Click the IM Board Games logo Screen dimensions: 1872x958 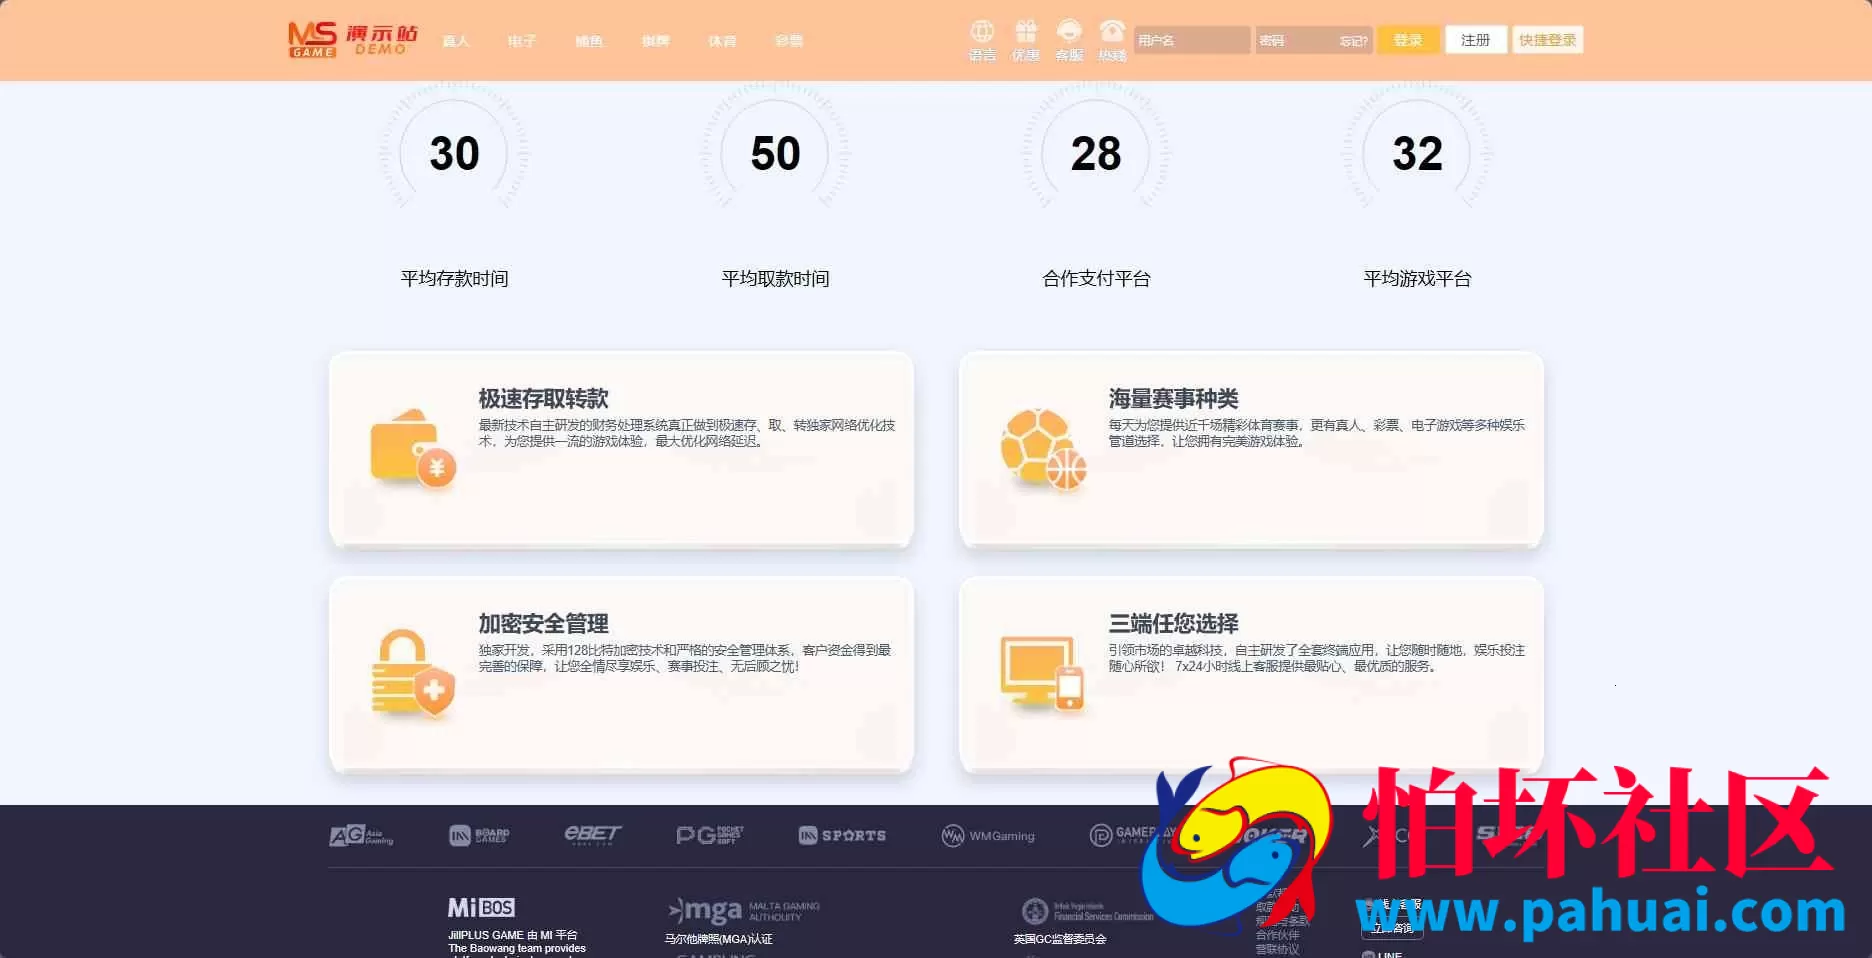479,835
